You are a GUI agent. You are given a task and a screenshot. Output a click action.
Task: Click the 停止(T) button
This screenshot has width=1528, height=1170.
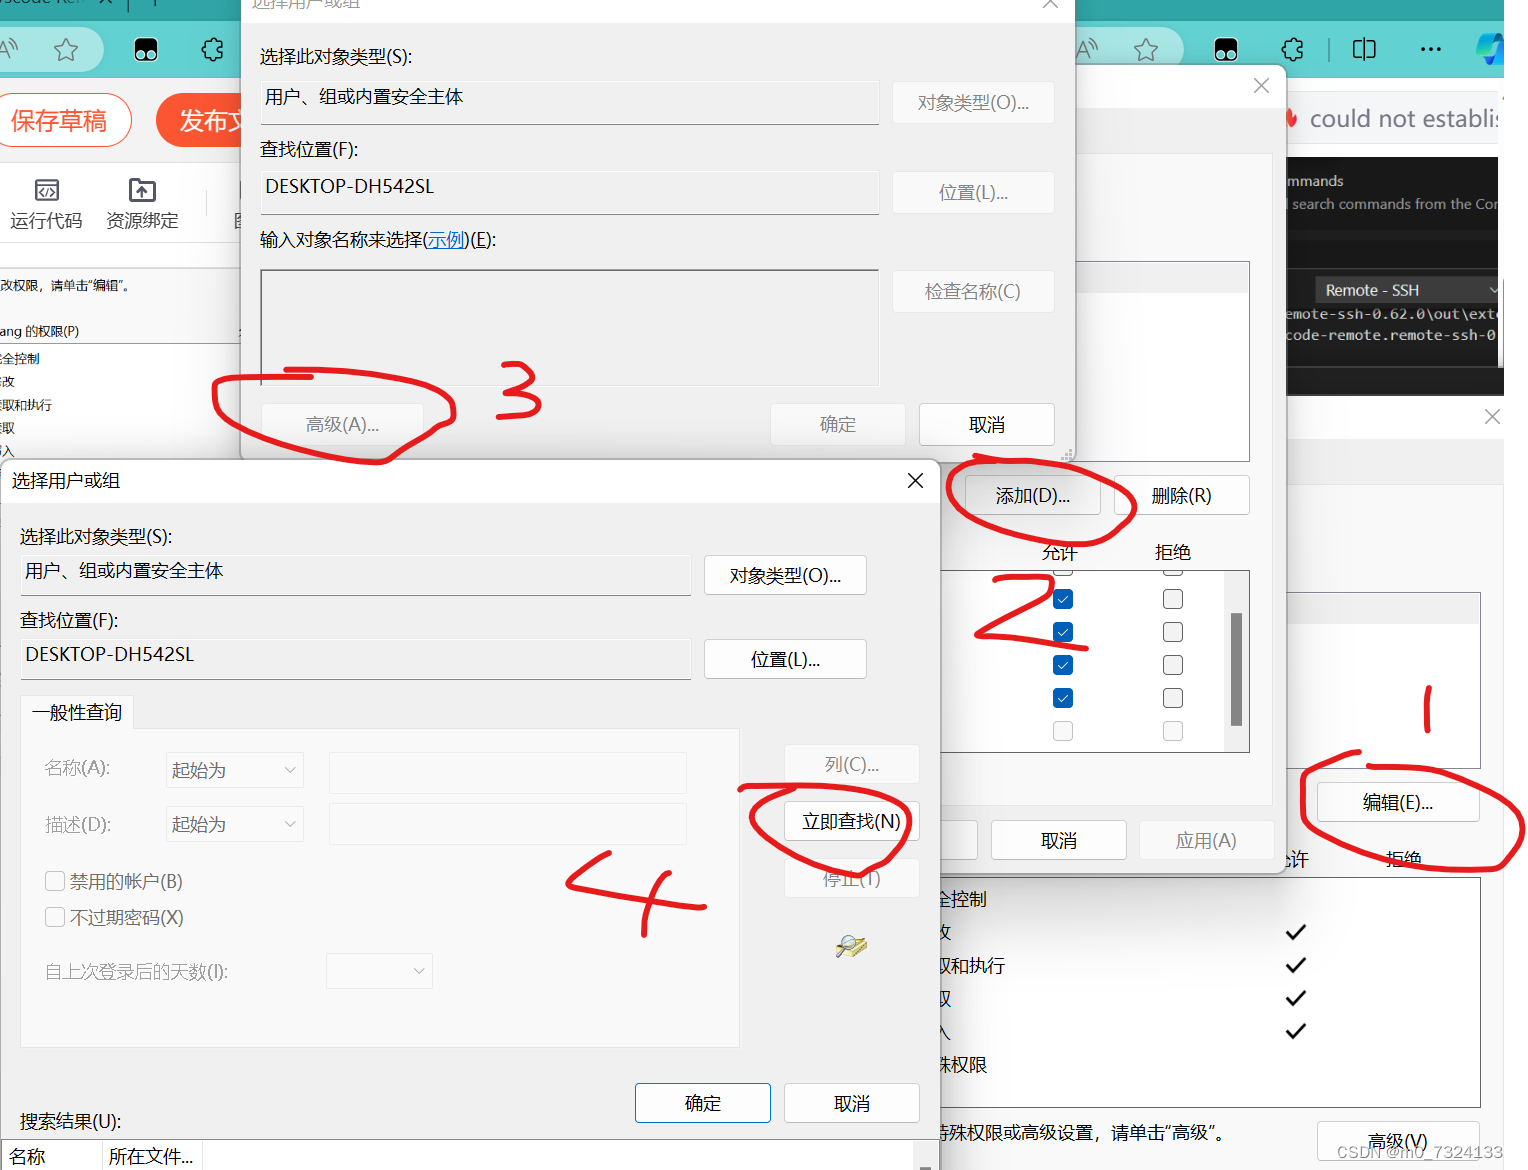852,879
